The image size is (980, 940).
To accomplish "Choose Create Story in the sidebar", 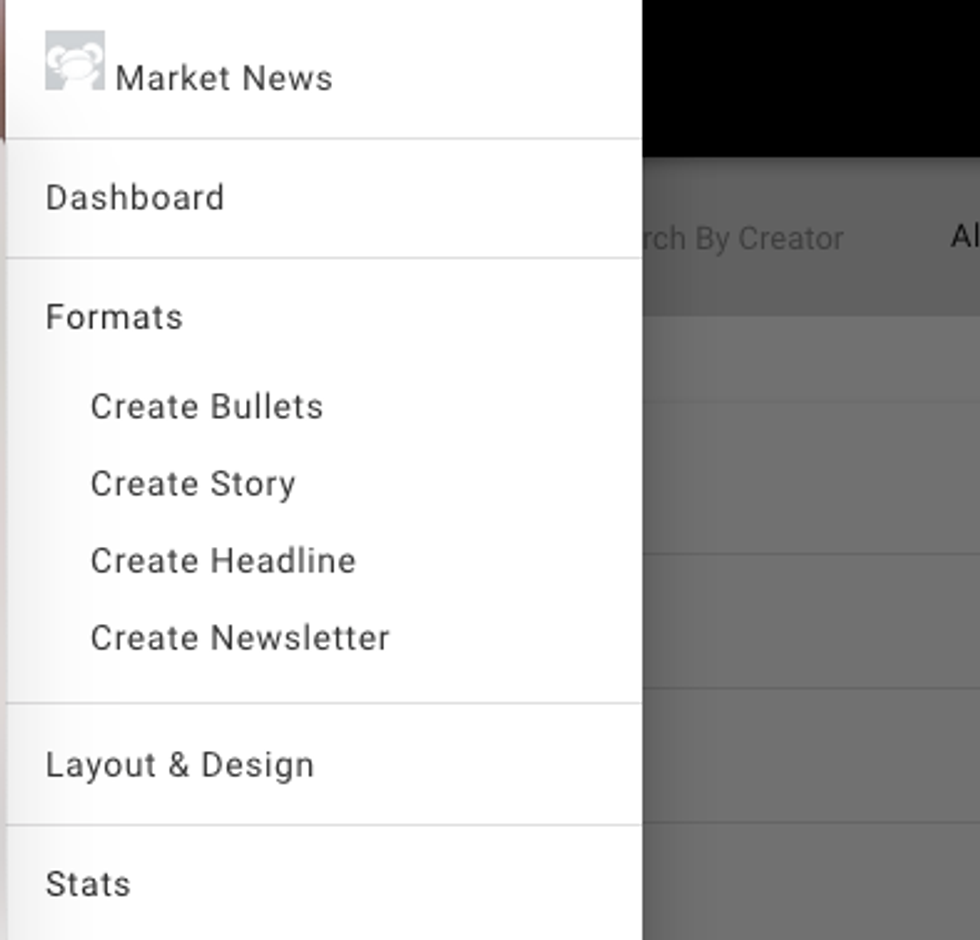I will pos(193,484).
